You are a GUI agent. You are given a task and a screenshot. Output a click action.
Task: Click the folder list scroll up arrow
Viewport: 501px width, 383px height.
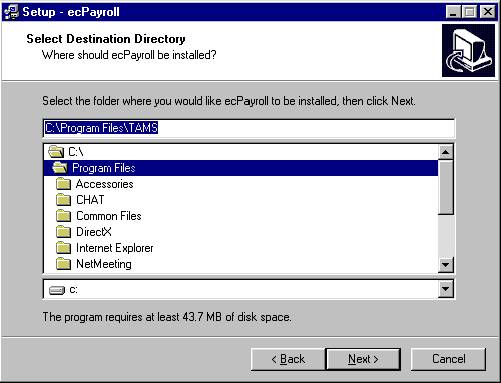coord(446,152)
